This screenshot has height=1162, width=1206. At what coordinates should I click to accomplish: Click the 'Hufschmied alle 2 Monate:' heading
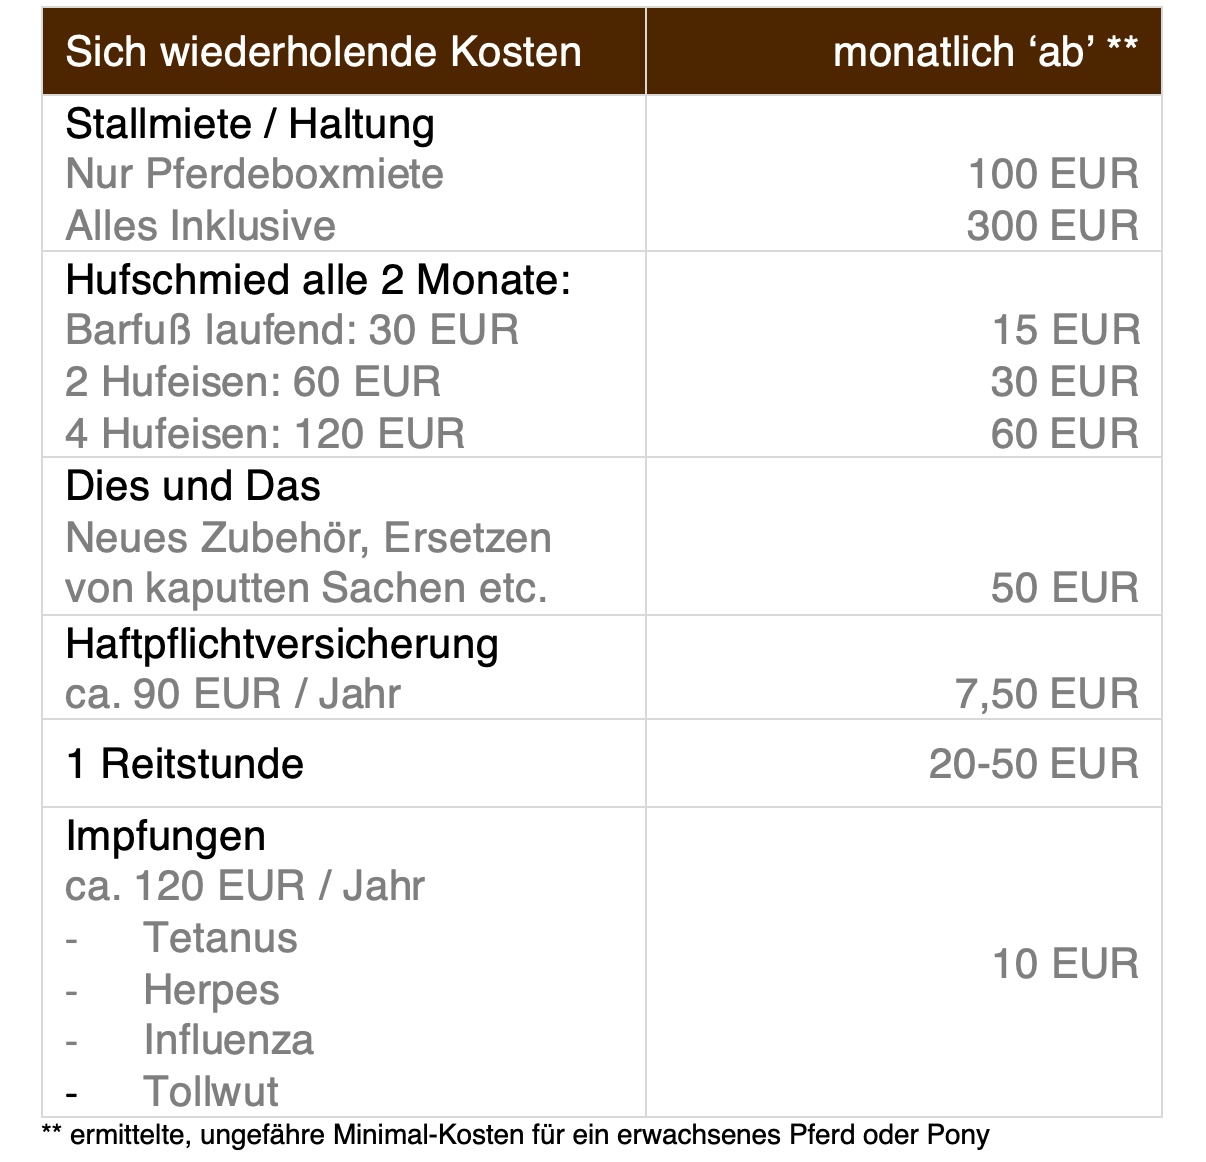[318, 280]
